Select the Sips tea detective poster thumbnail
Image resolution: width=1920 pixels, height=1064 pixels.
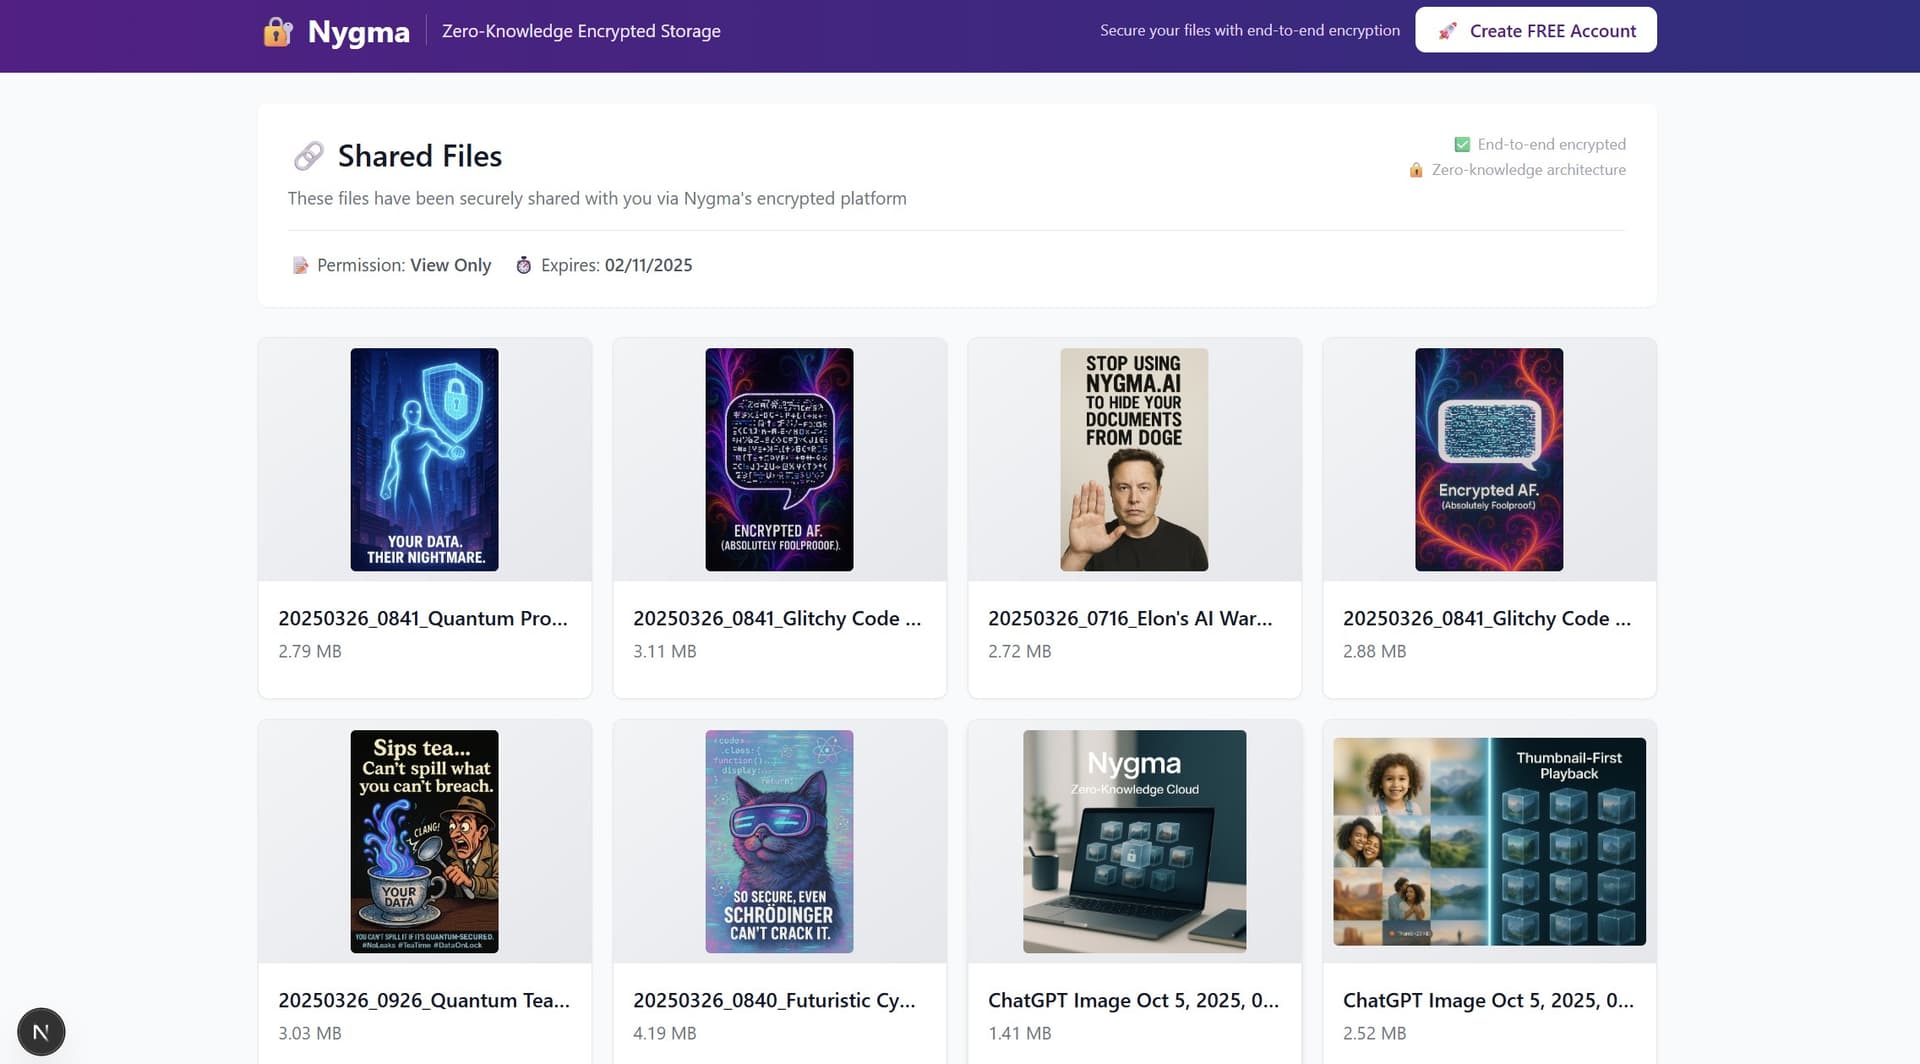point(424,841)
